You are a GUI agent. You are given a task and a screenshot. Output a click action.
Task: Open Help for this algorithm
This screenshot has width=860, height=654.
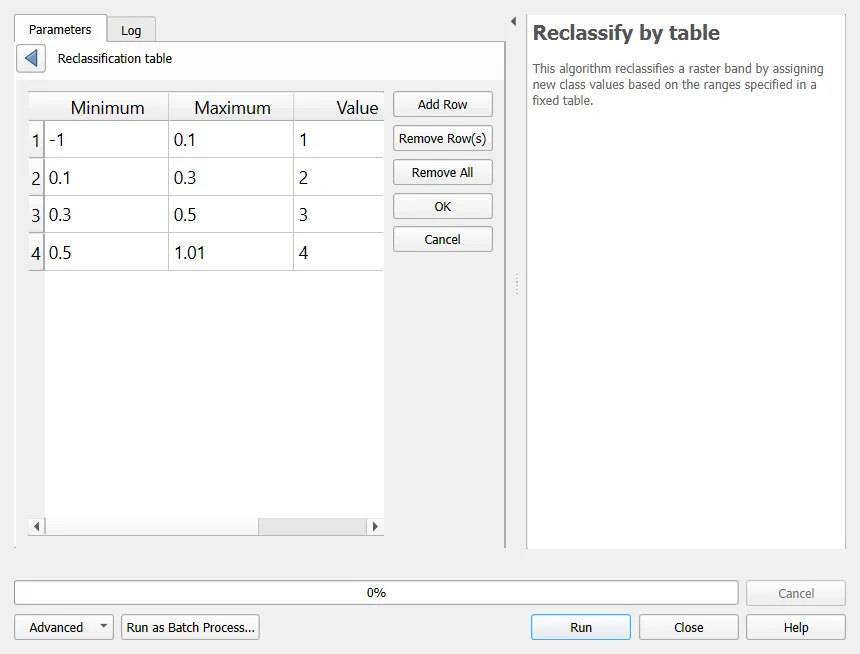click(796, 627)
